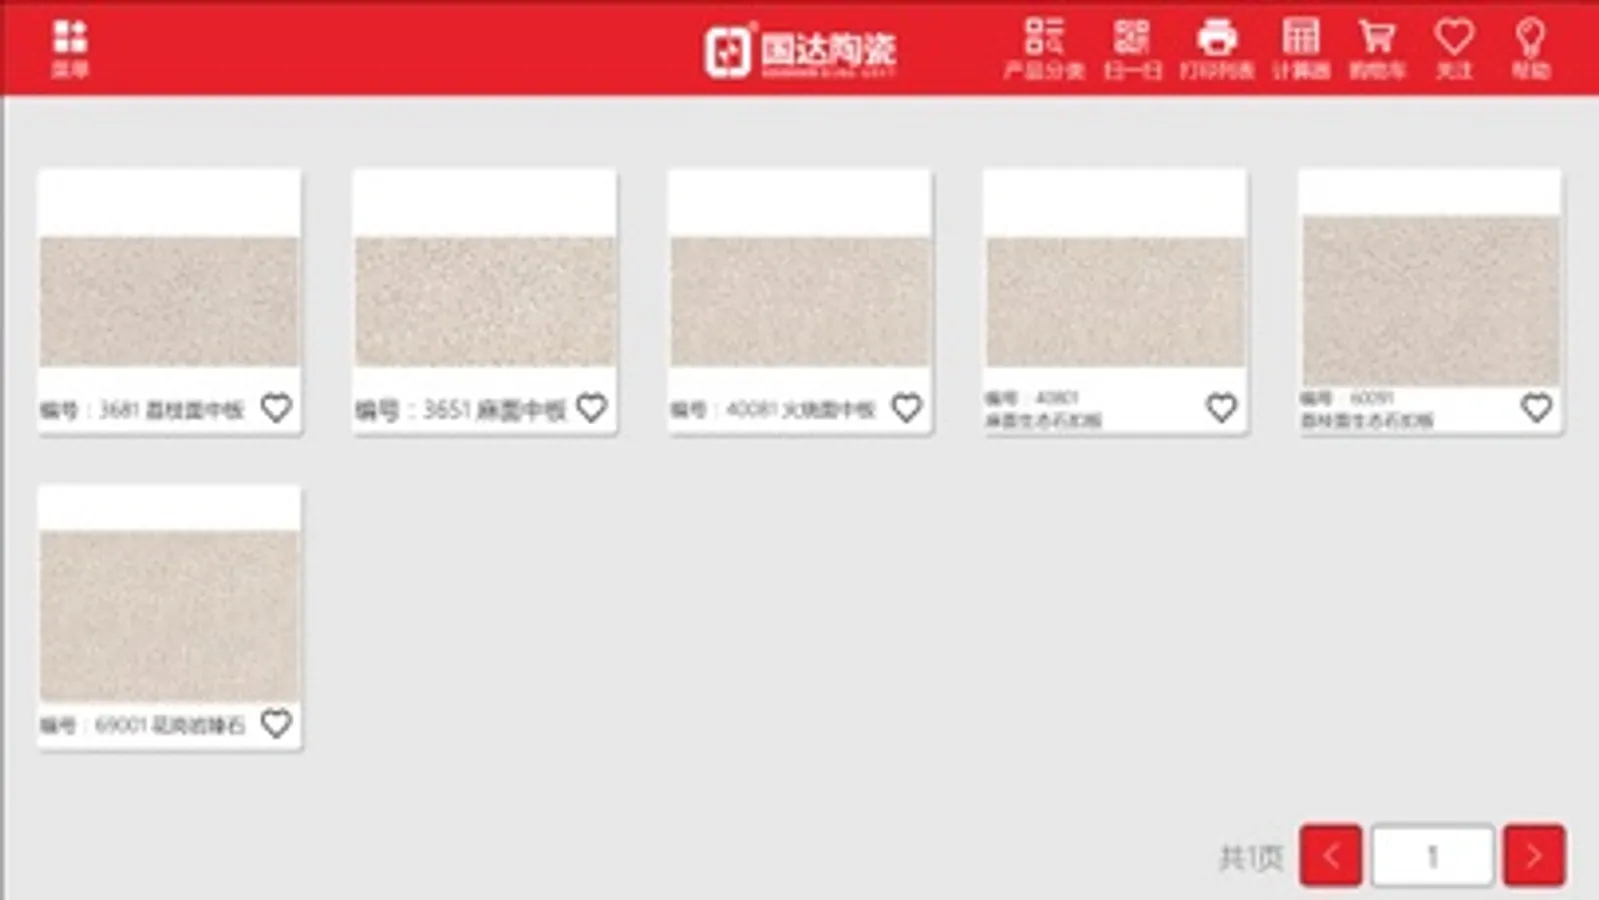Open the tile image for product 60091
1599x900 pixels.
click(x=1430, y=301)
